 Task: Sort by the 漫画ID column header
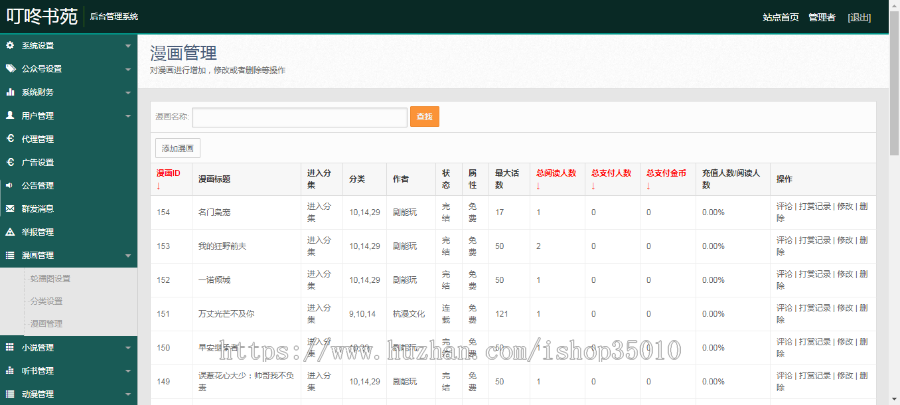(168, 179)
